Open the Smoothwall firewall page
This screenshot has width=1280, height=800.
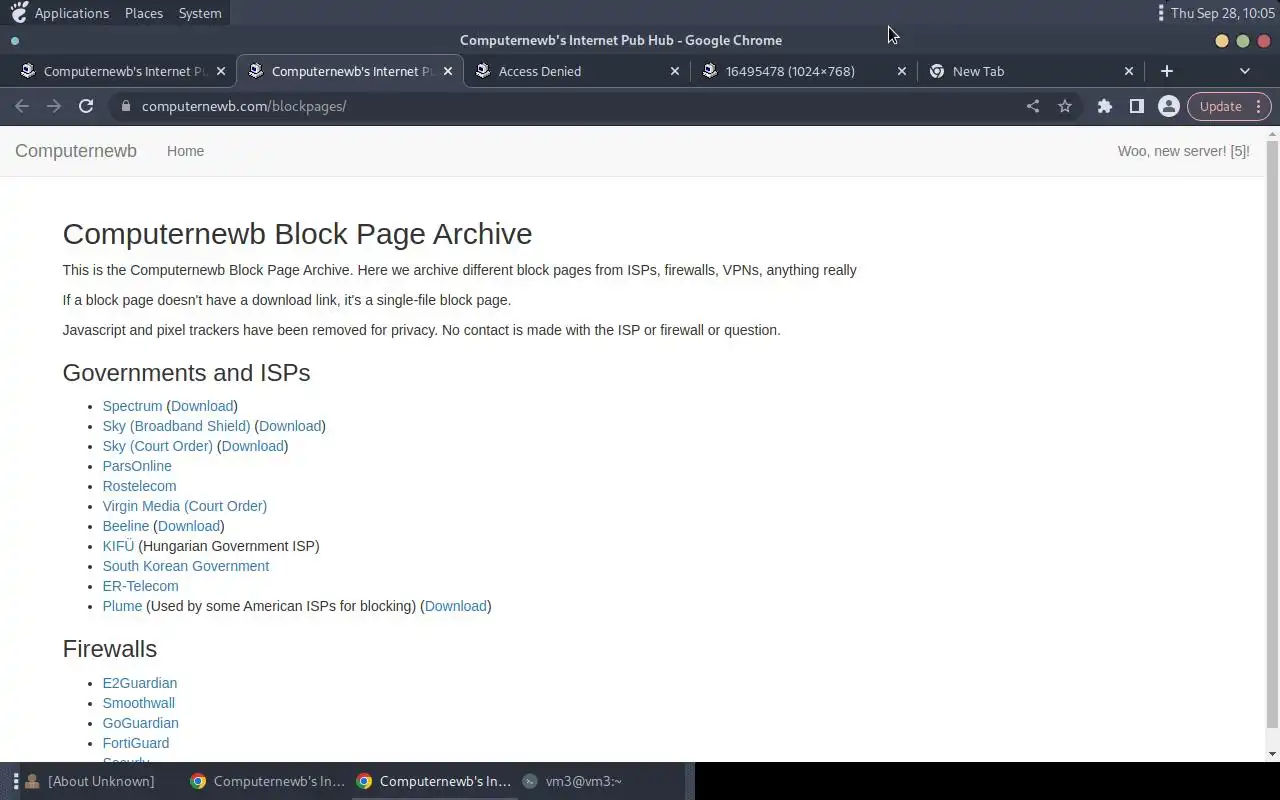(138, 703)
